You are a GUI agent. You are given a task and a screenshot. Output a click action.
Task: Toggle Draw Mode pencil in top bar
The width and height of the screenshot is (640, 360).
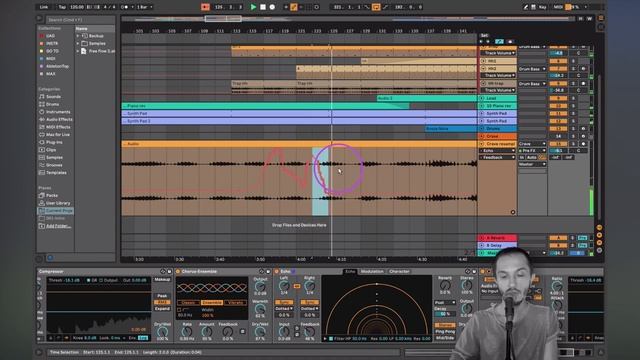pos(526,7)
